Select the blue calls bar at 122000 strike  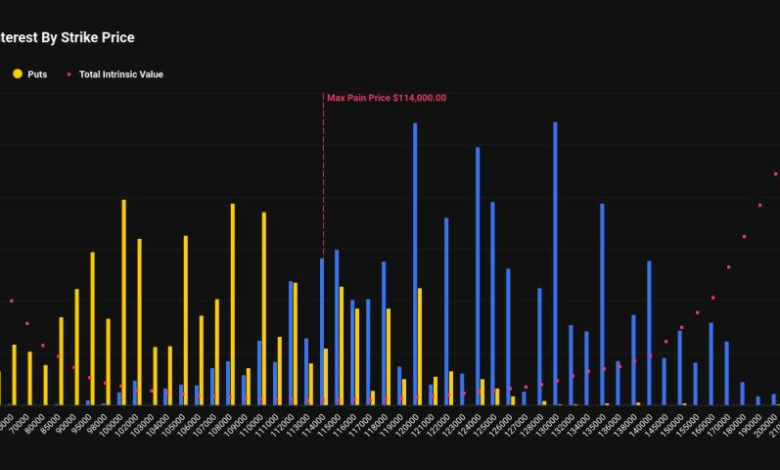point(446,310)
